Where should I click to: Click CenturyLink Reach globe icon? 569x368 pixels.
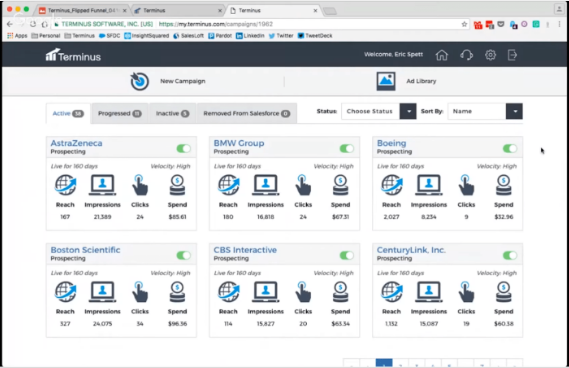(x=392, y=291)
